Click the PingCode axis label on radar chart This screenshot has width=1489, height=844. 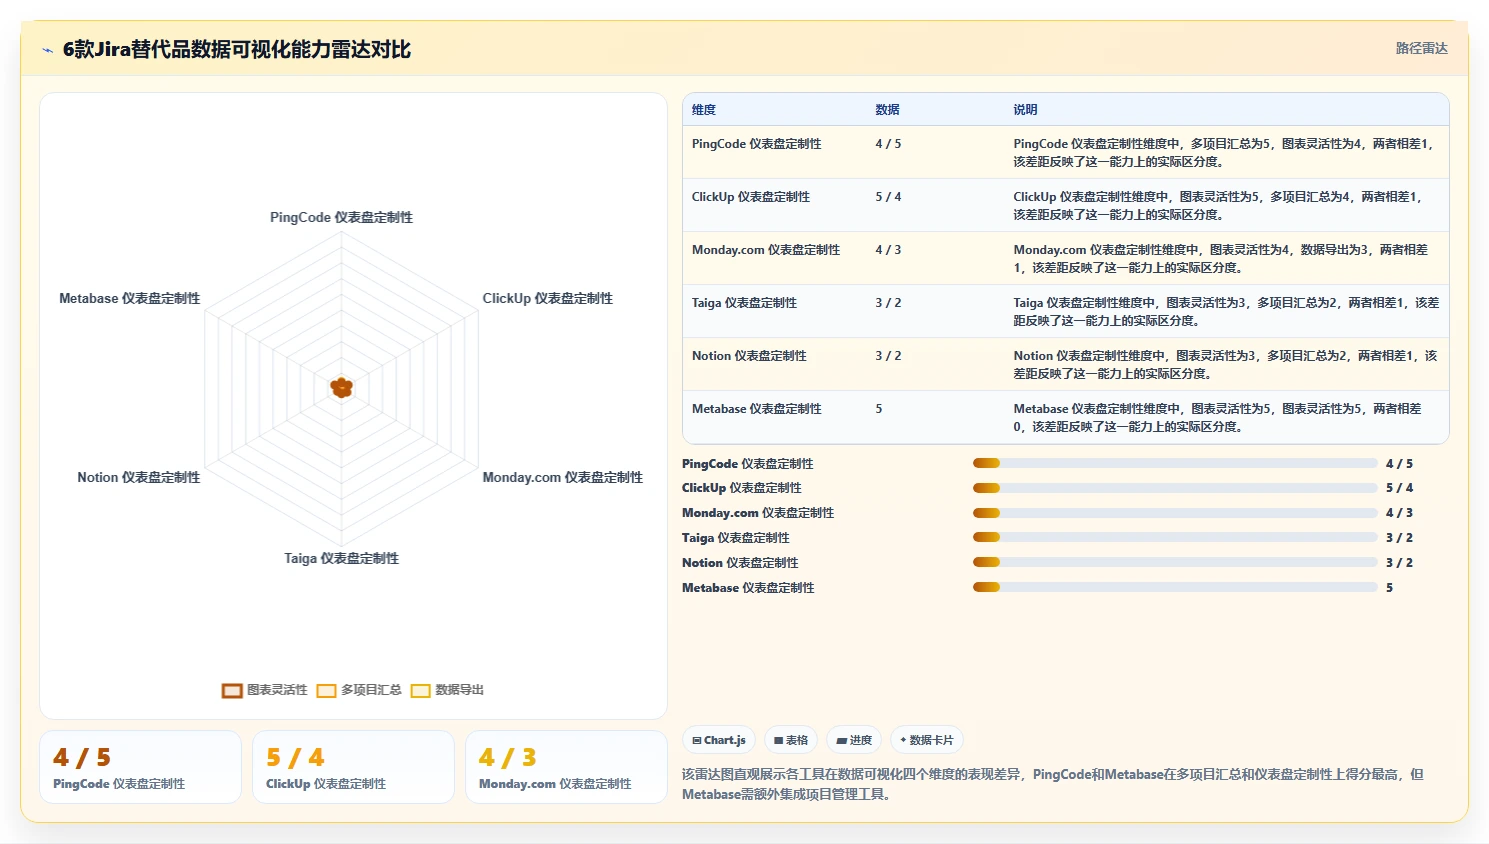coord(341,217)
